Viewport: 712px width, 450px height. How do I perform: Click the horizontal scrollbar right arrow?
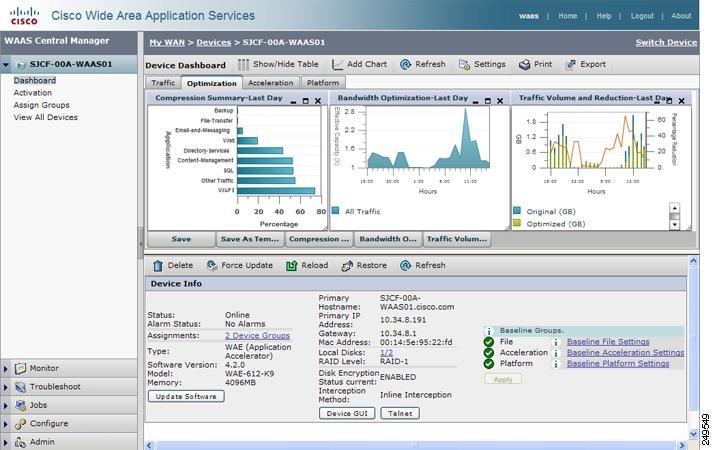[682, 445]
